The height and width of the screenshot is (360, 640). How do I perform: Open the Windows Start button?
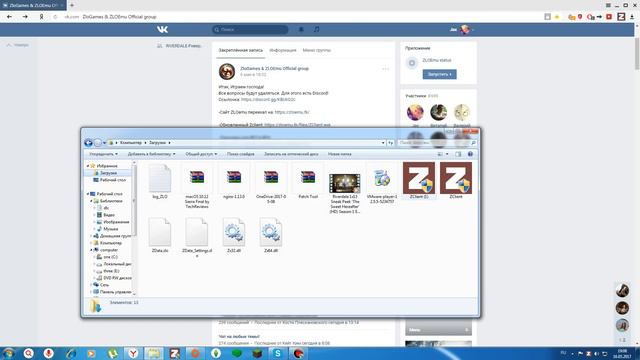tap(8, 353)
